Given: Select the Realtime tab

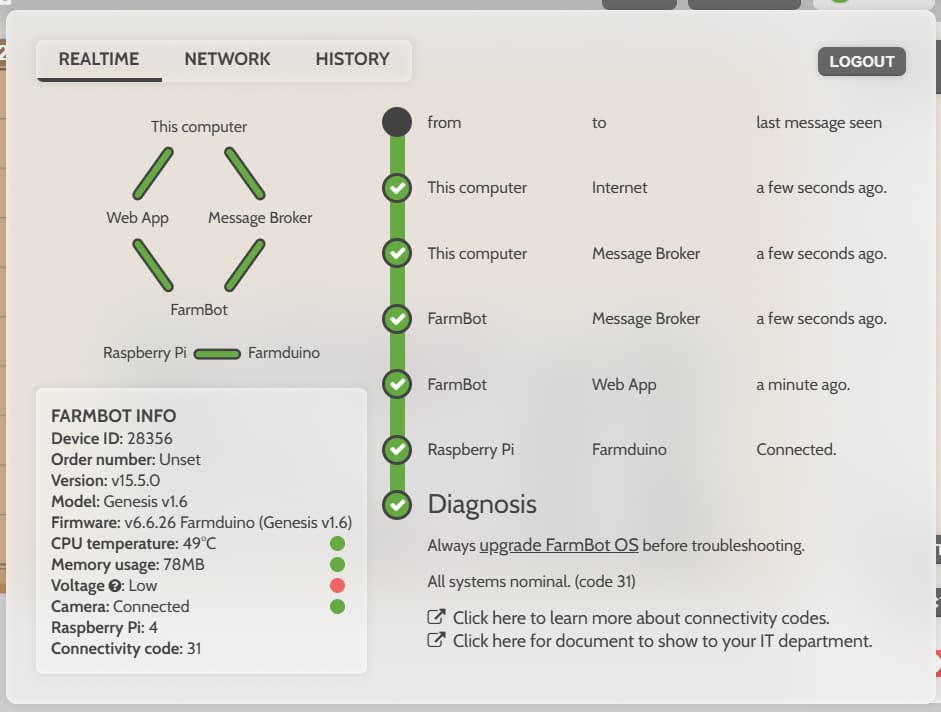Looking at the screenshot, I should [x=98, y=59].
